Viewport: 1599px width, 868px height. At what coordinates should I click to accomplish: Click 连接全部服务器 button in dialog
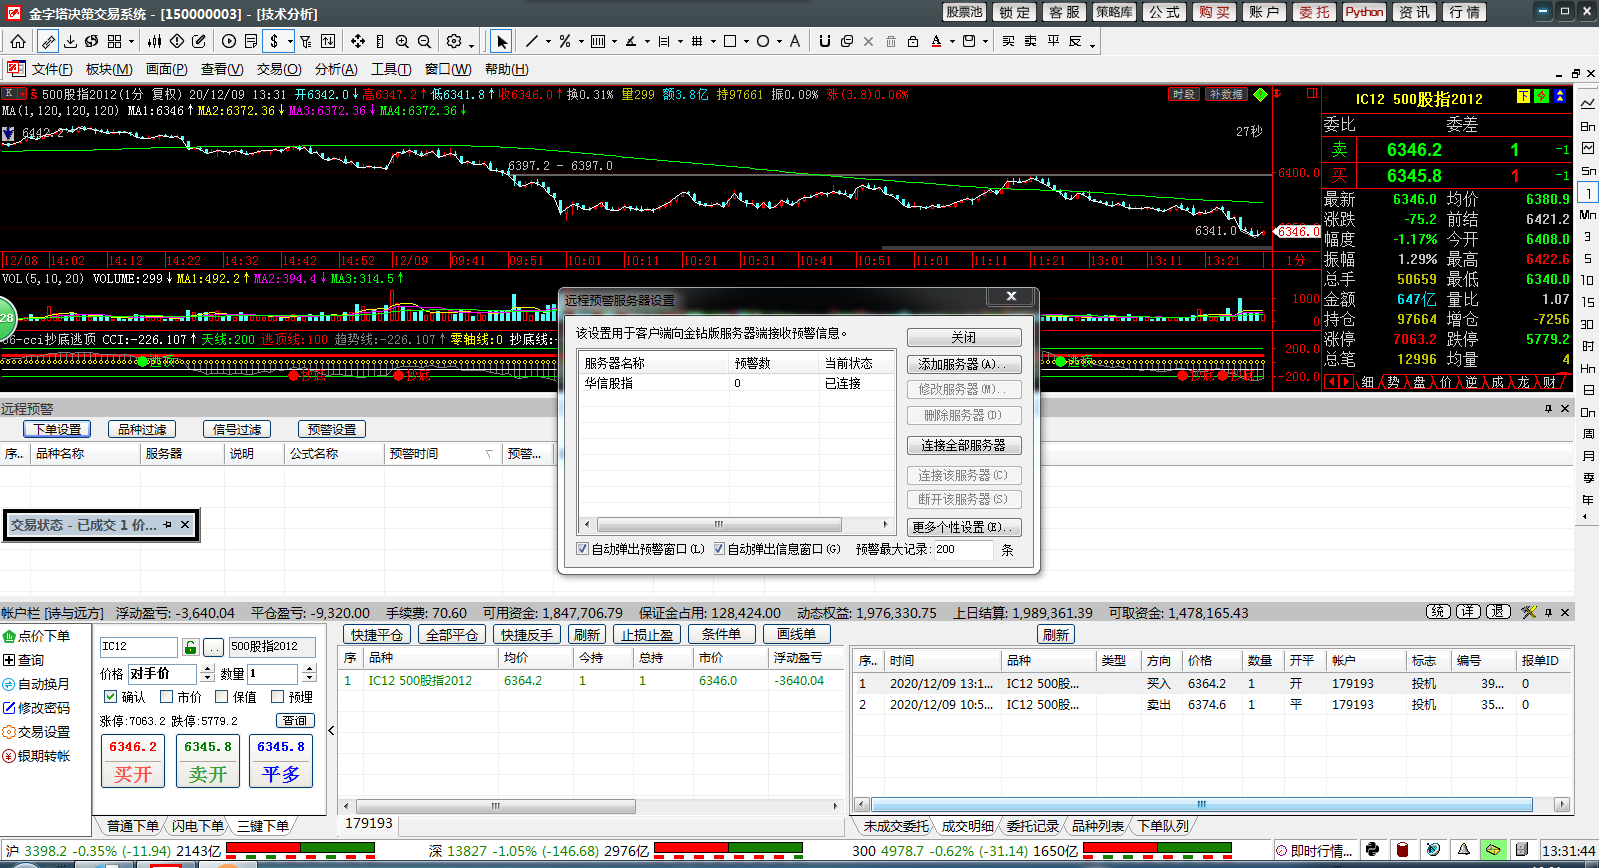963,445
